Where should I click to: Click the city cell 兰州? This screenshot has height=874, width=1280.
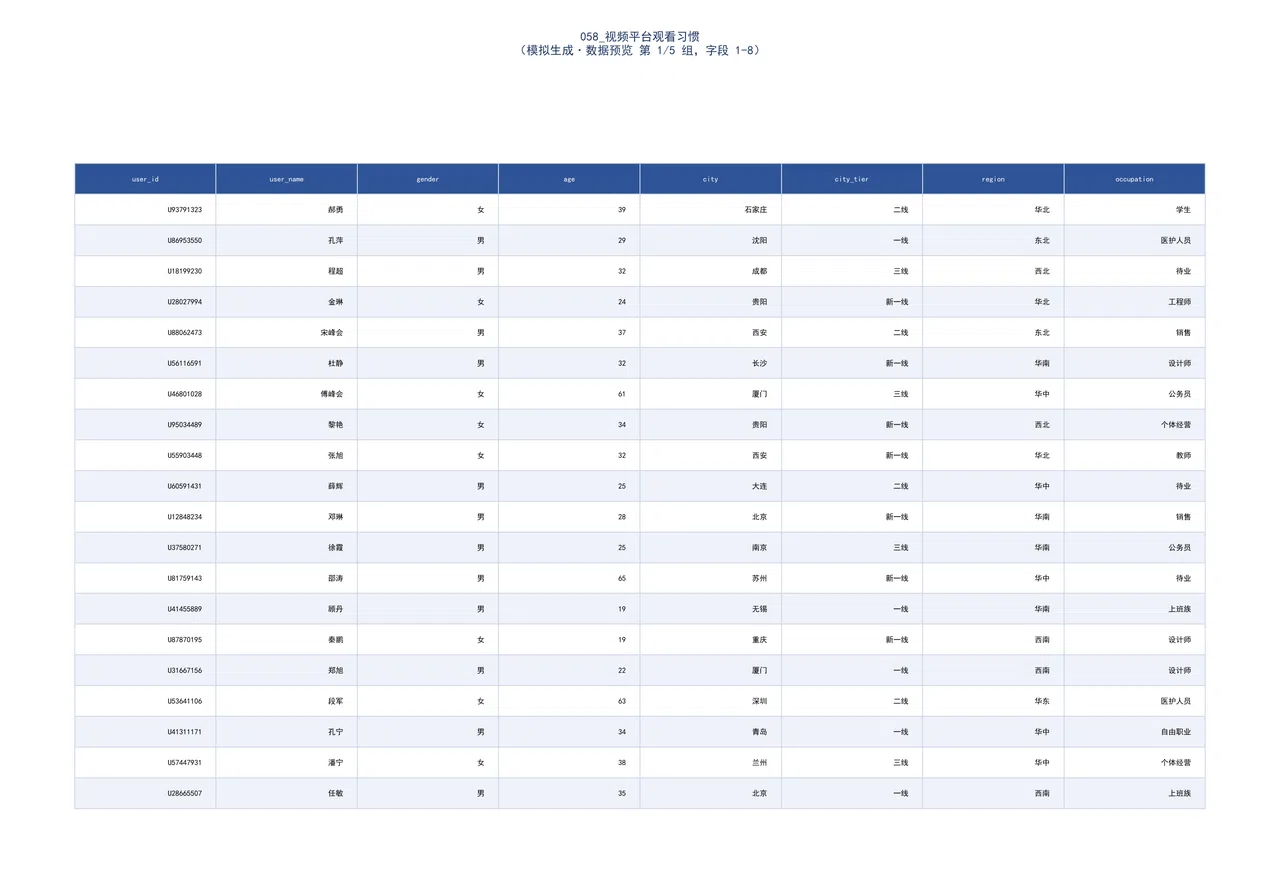(x=711, y=763)
